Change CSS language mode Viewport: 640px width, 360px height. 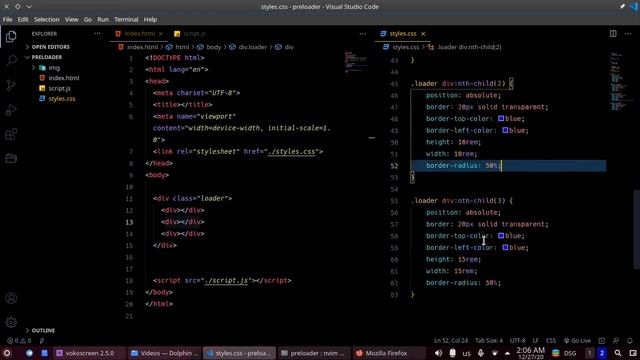point(551,340)
